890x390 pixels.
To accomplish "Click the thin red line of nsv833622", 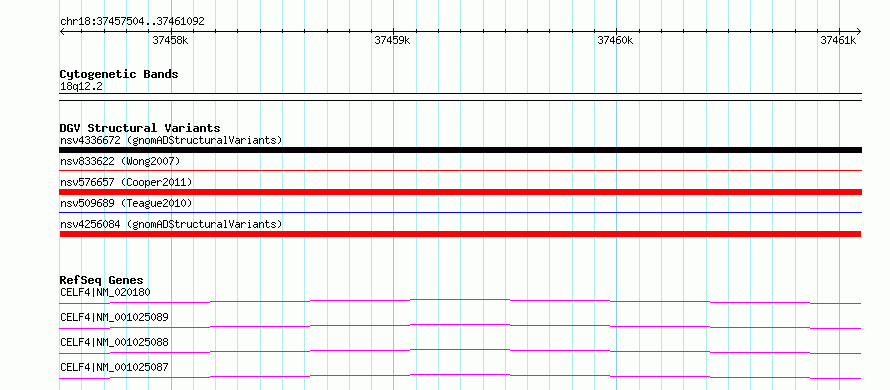I will (x=460, y=170).
